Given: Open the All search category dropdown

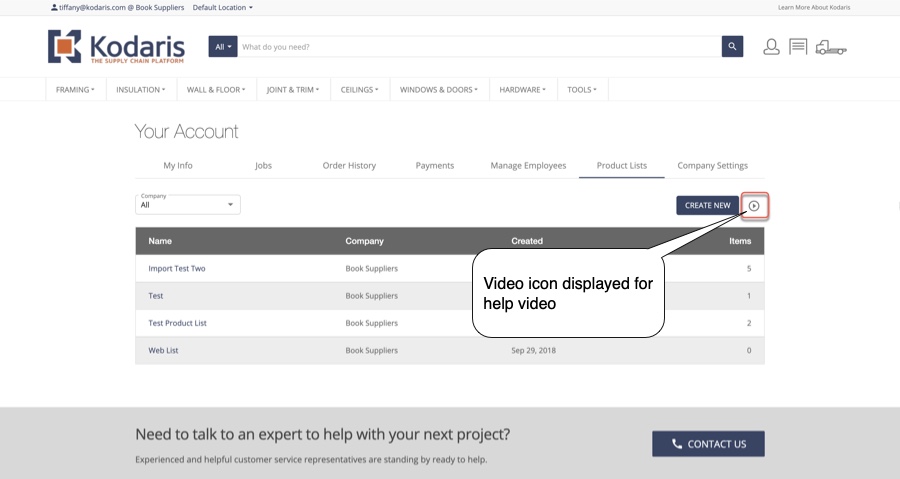Looking at the screenshot, I should coord(223,46).
